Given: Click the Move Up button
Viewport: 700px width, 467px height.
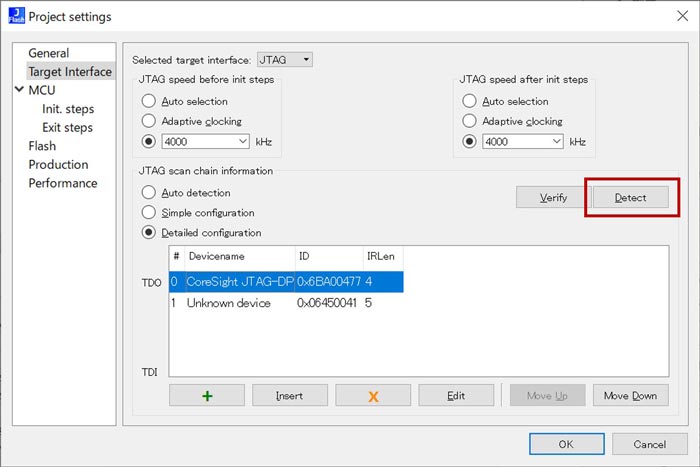Looking at the screenshot, I should [x=547, y=396].
